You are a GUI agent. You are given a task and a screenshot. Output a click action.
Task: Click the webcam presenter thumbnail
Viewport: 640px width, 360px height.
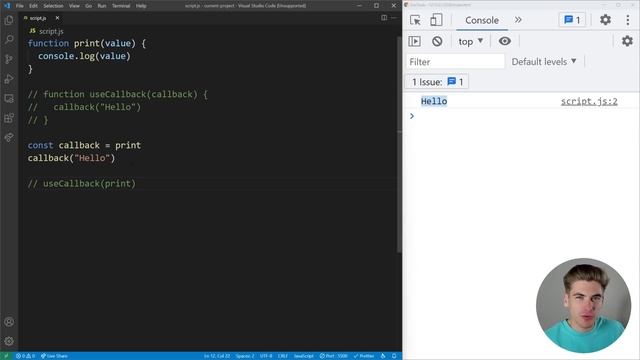pyautogui.click(x=583, y=305)
